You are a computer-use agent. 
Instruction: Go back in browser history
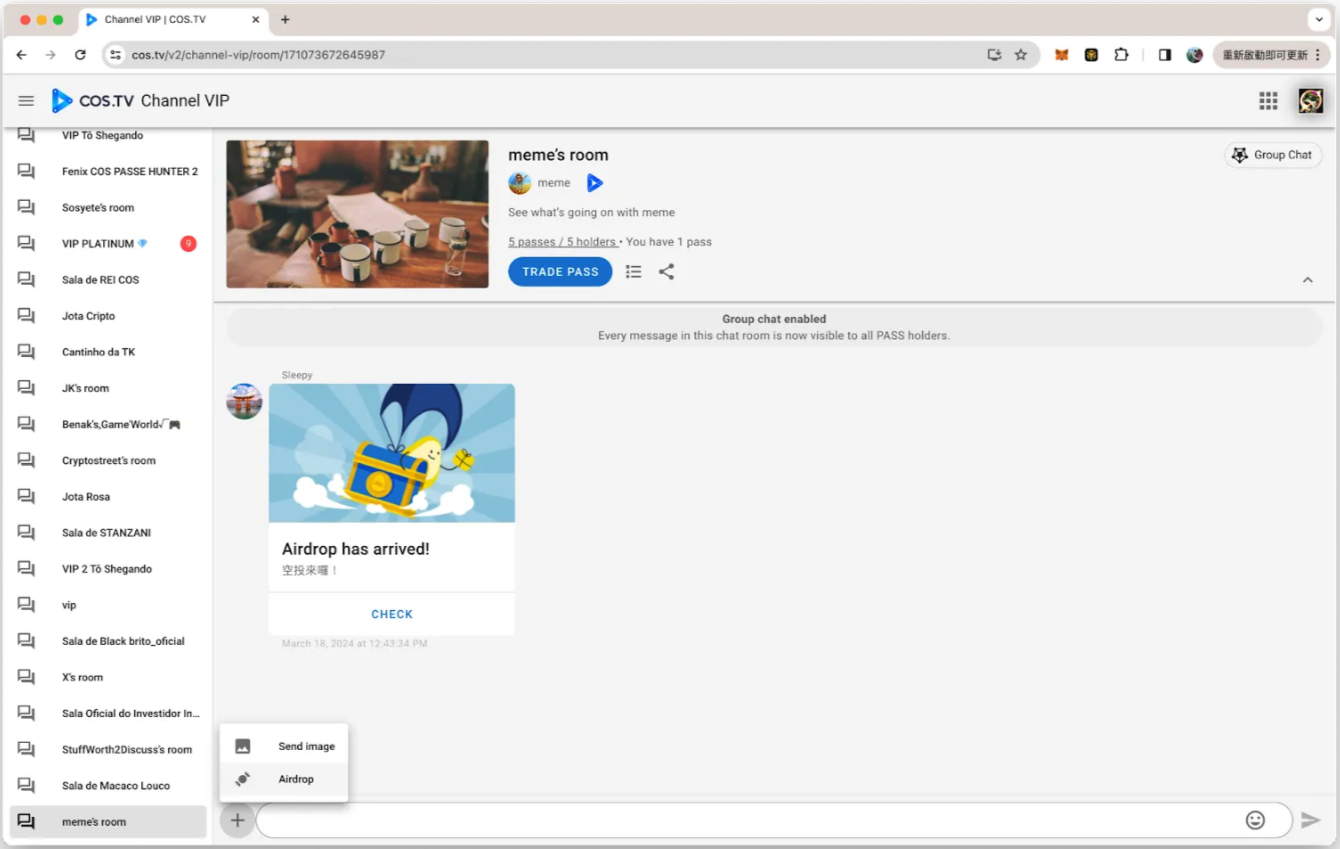click(x=21, y=55)
